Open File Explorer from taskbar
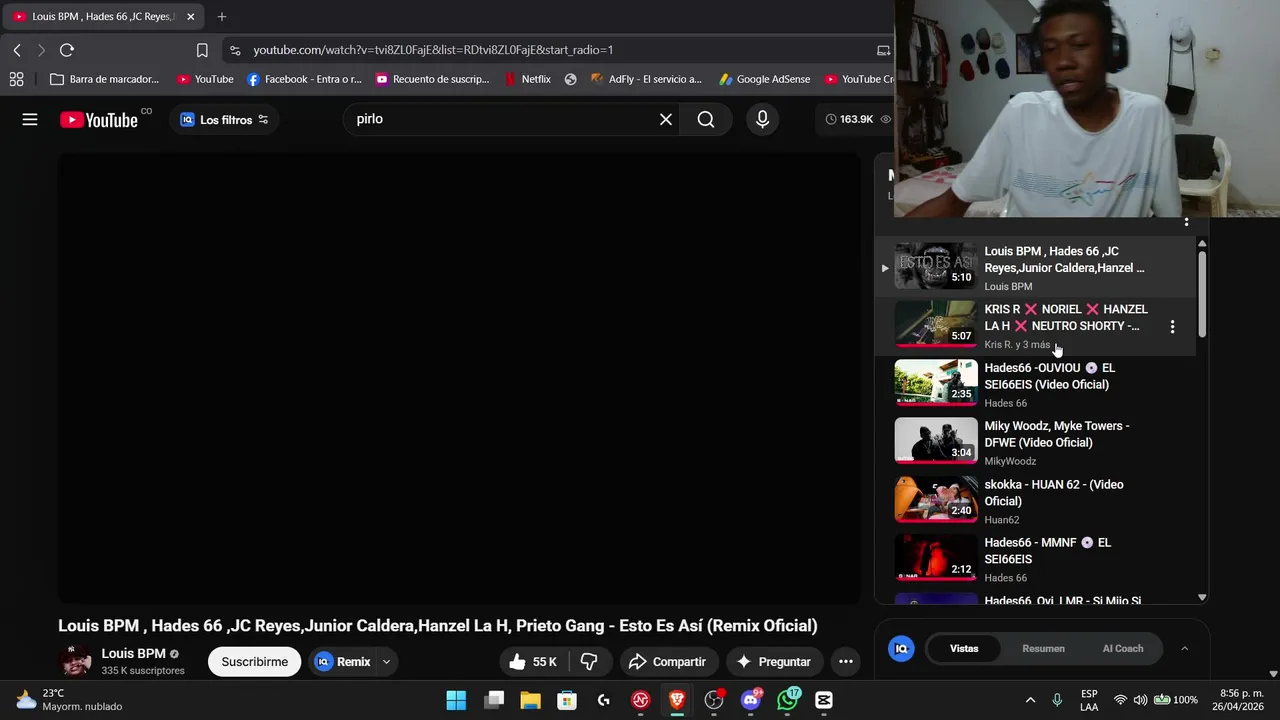Viewport: 1280px width, 720px height. tap(530, 700)
